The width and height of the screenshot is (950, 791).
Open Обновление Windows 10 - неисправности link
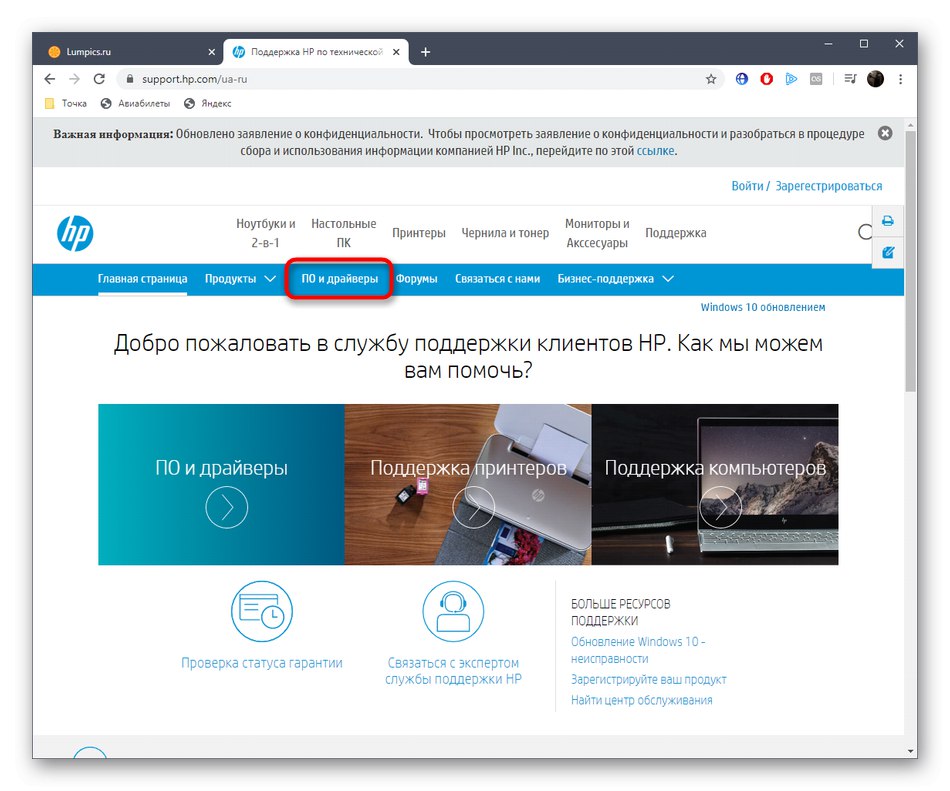(x=638, y=650)
